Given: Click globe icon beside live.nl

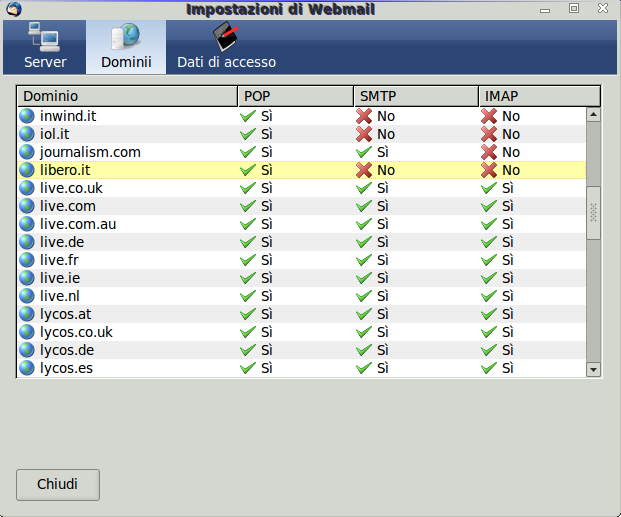Looking at the screenshot, I should pos(27,296).
